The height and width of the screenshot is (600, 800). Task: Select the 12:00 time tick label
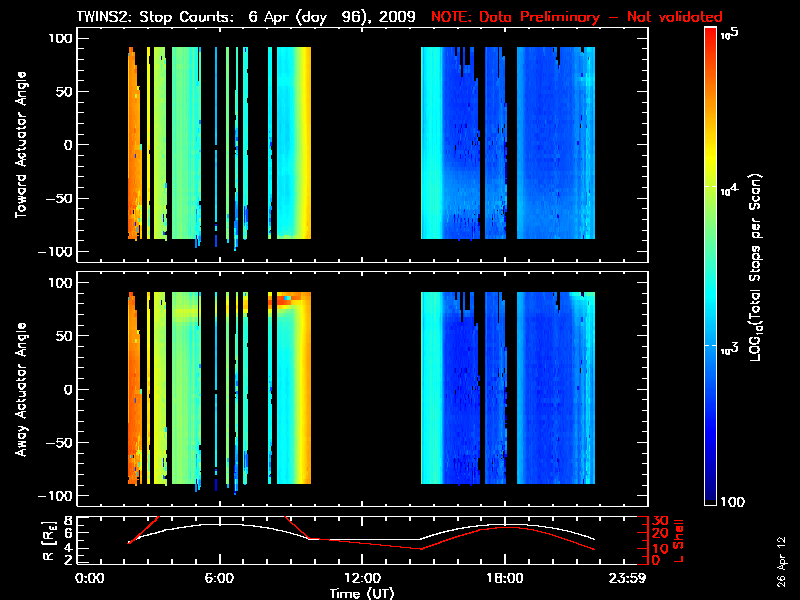coord(362,578)
